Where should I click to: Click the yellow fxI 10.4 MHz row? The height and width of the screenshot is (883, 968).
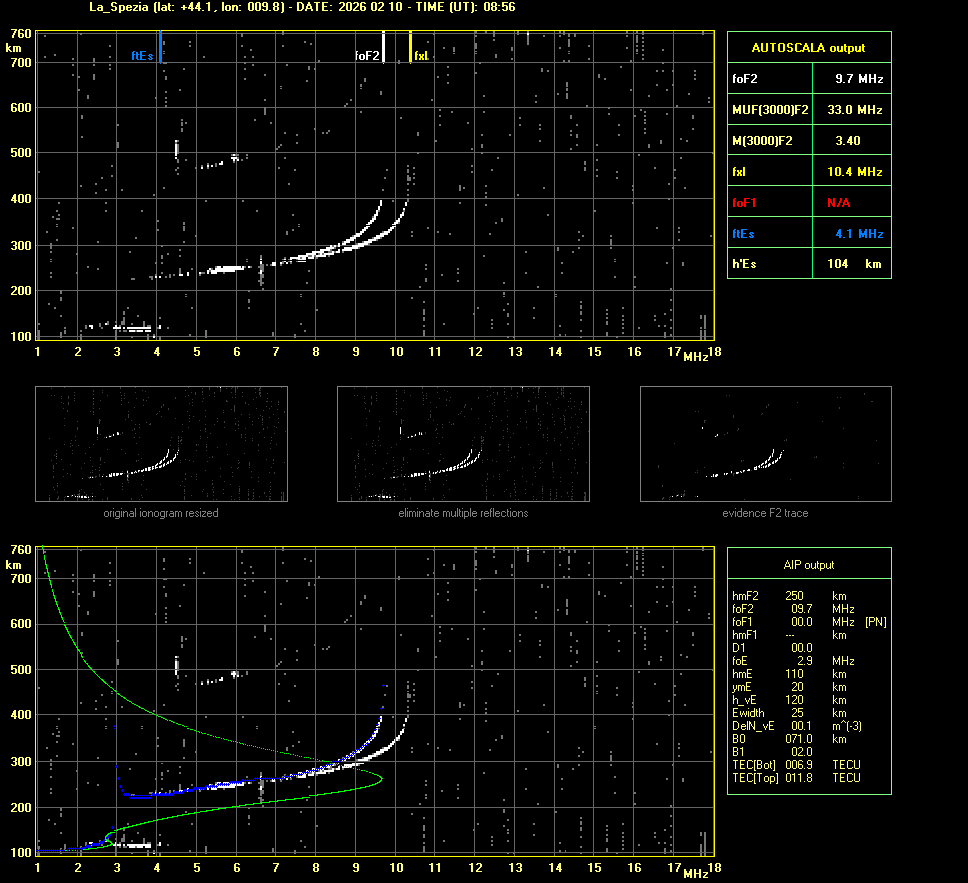click(808, 172)
